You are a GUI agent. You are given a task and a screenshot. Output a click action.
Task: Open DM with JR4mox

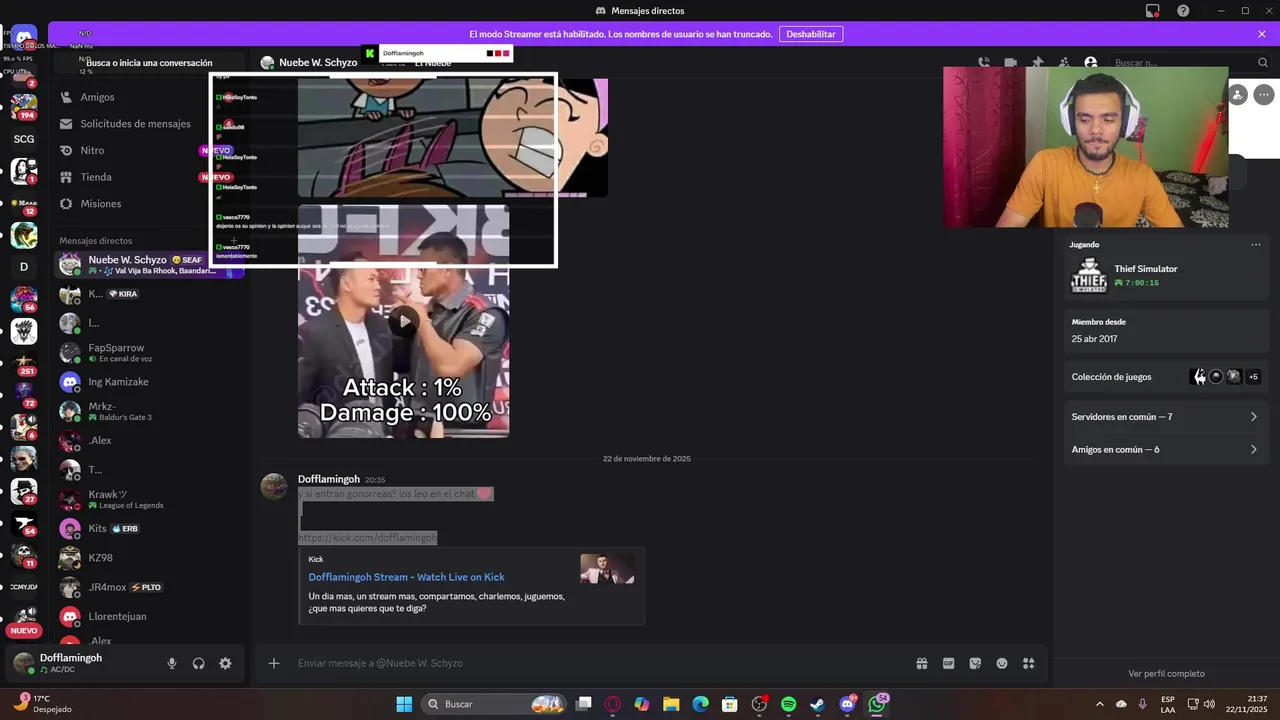[x=148, y=587]
